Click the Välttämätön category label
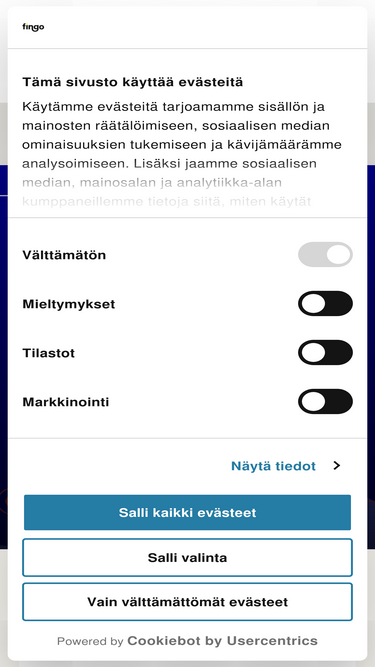The width and height of the screenshot is (375, 667). click(x=64, y=255)
